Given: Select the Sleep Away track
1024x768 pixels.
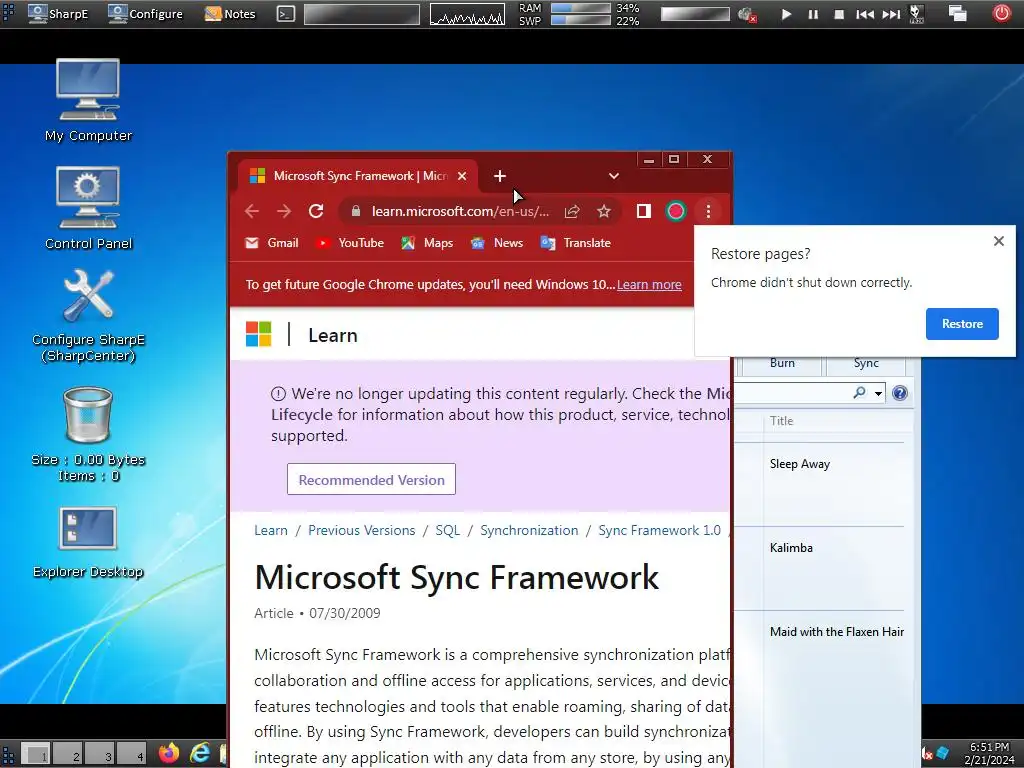Looking at the screenshot, I should pos(799,464).
